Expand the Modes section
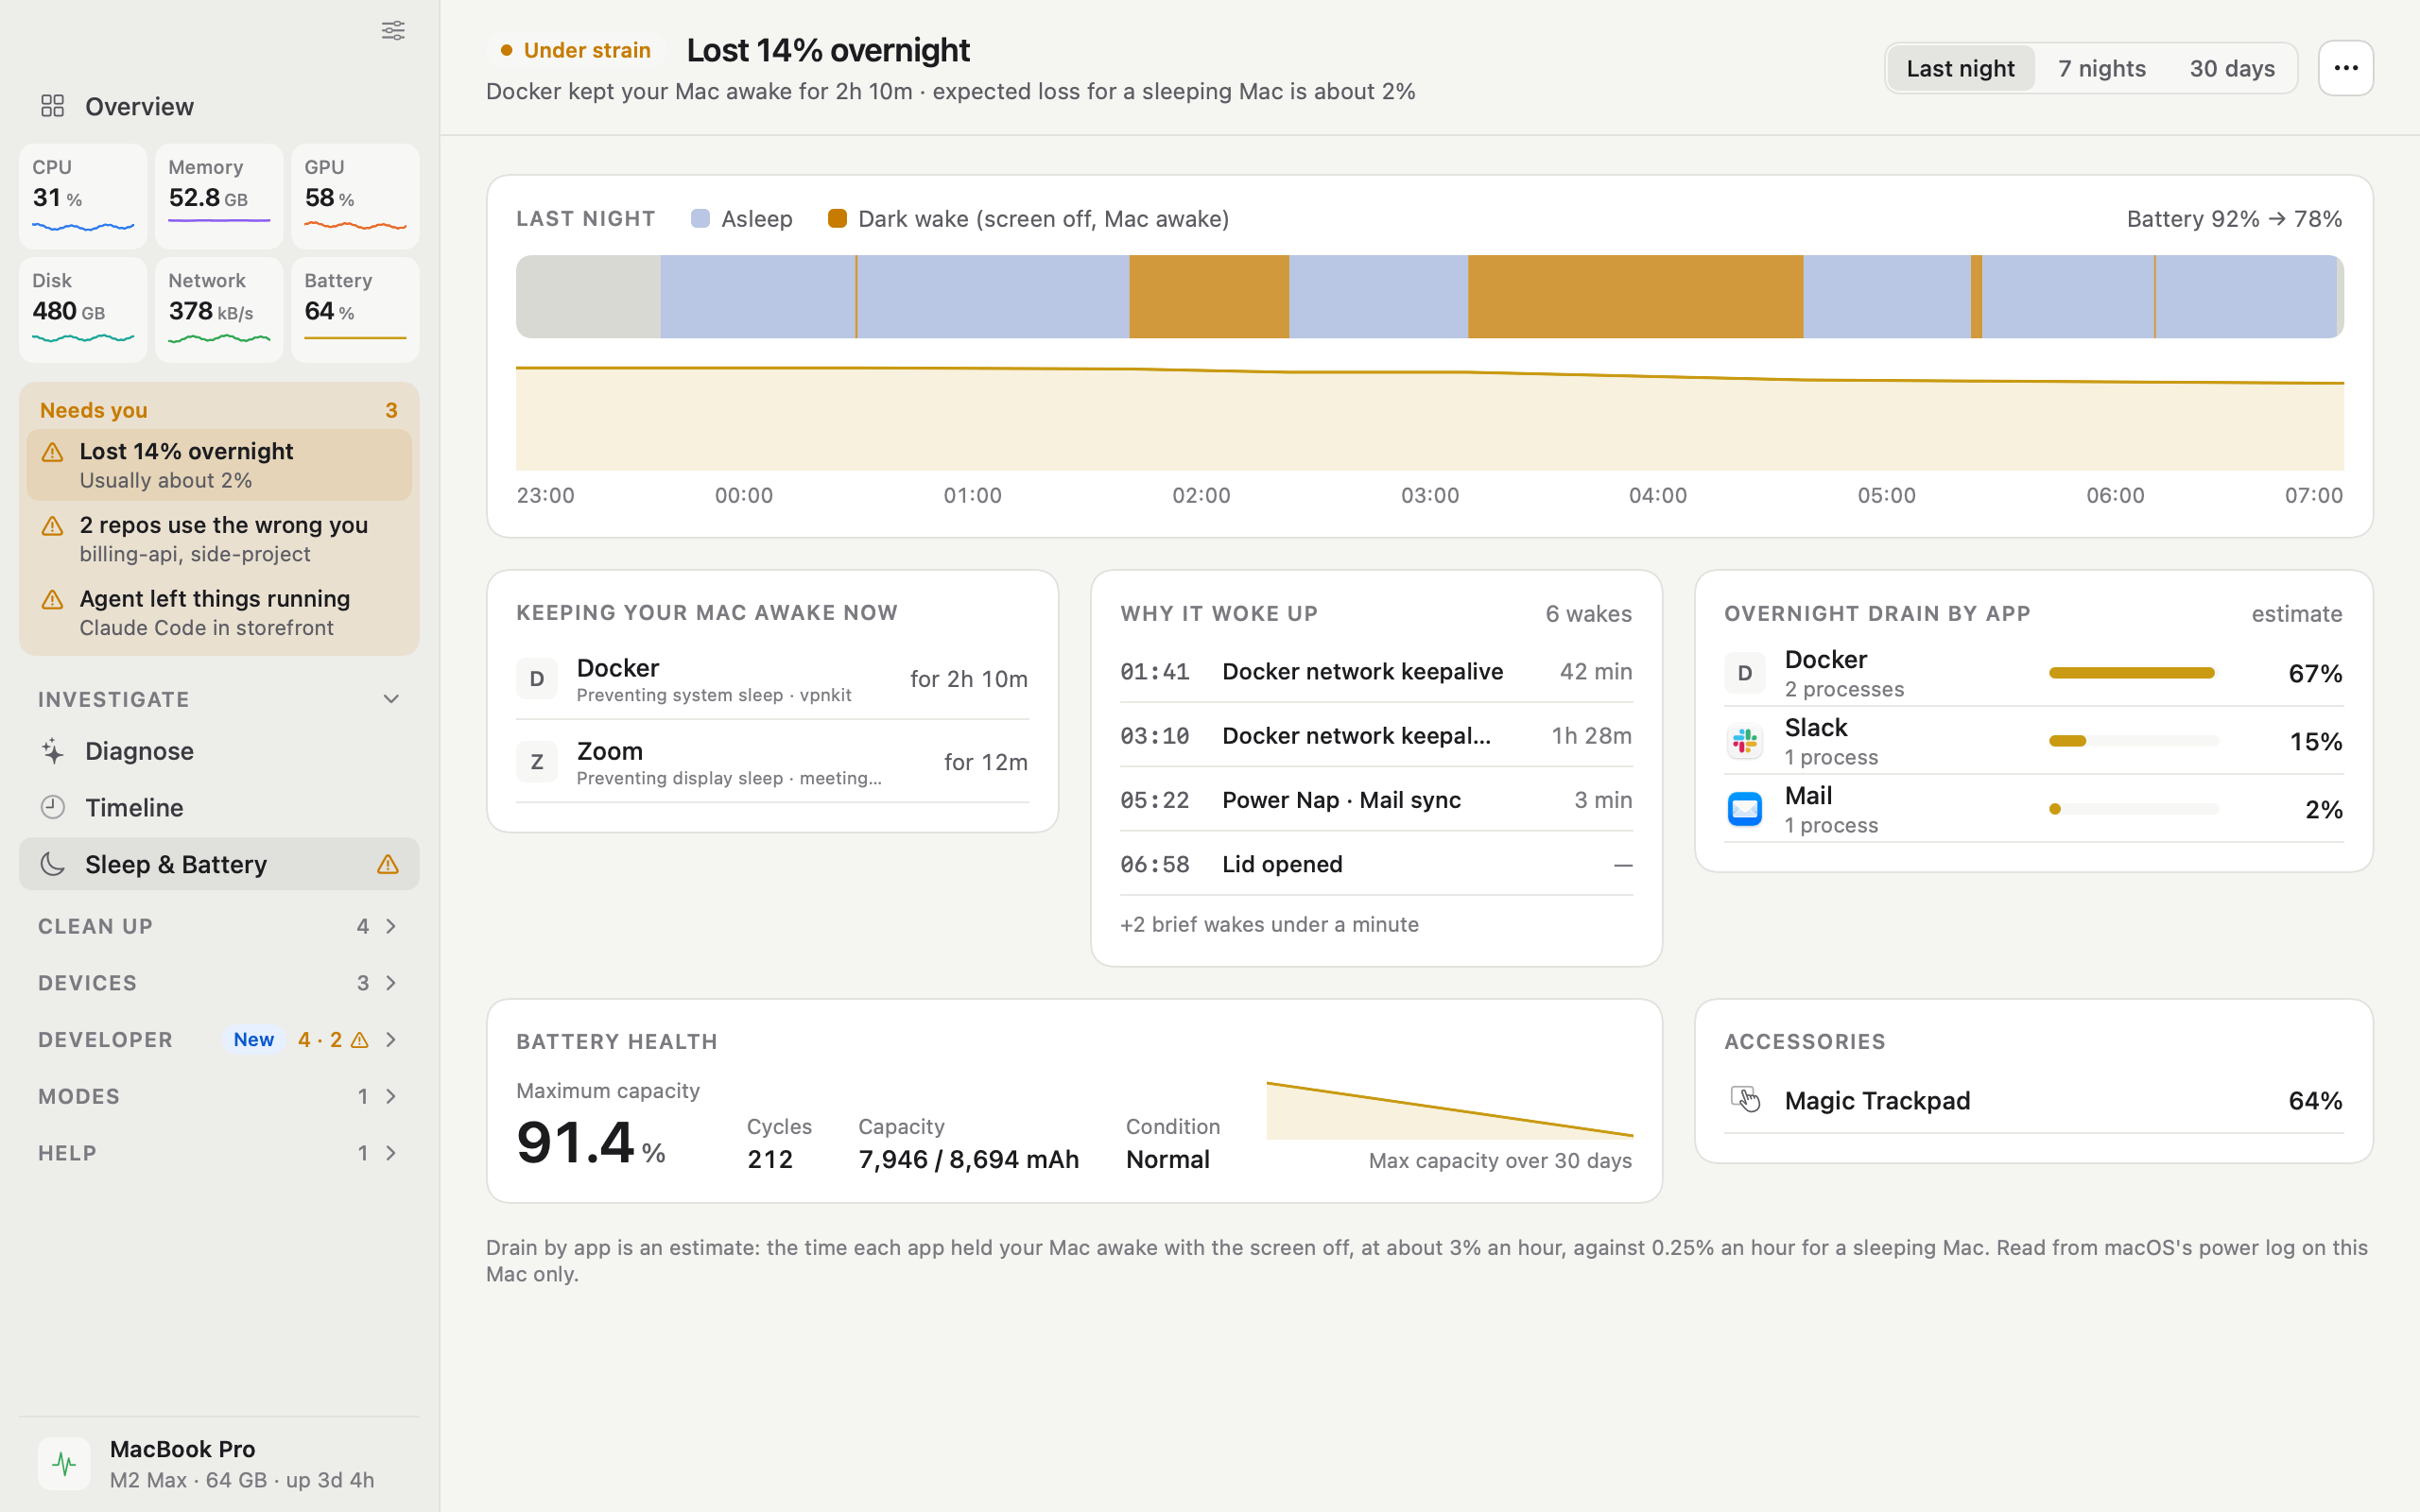 point(391,1096)
